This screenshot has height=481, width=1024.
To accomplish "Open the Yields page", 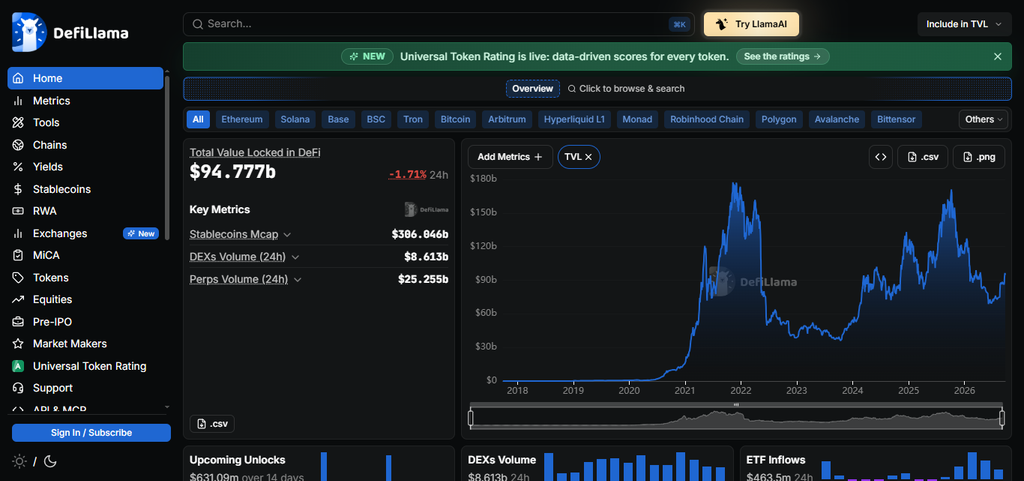I will [x=85, y=167].
